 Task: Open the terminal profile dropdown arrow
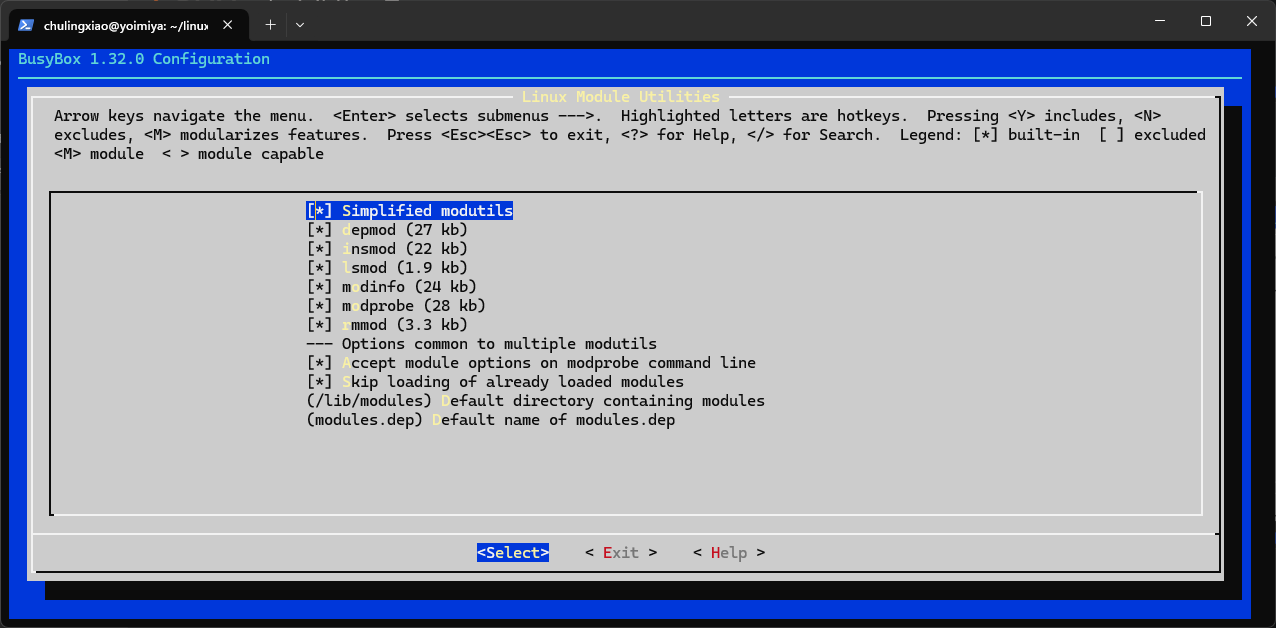(x=300, y=24)
